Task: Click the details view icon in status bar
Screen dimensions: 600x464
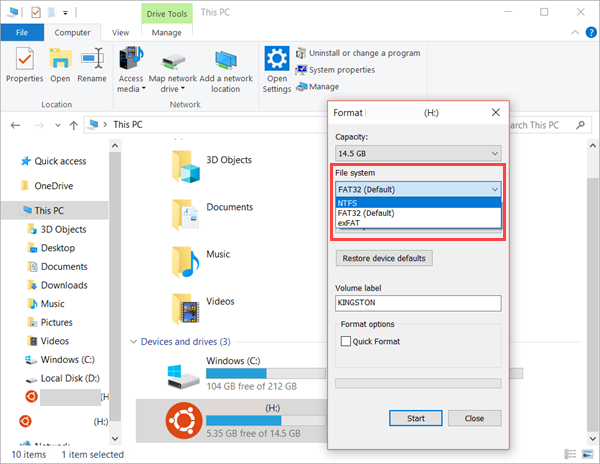Action: coord(570,454)
